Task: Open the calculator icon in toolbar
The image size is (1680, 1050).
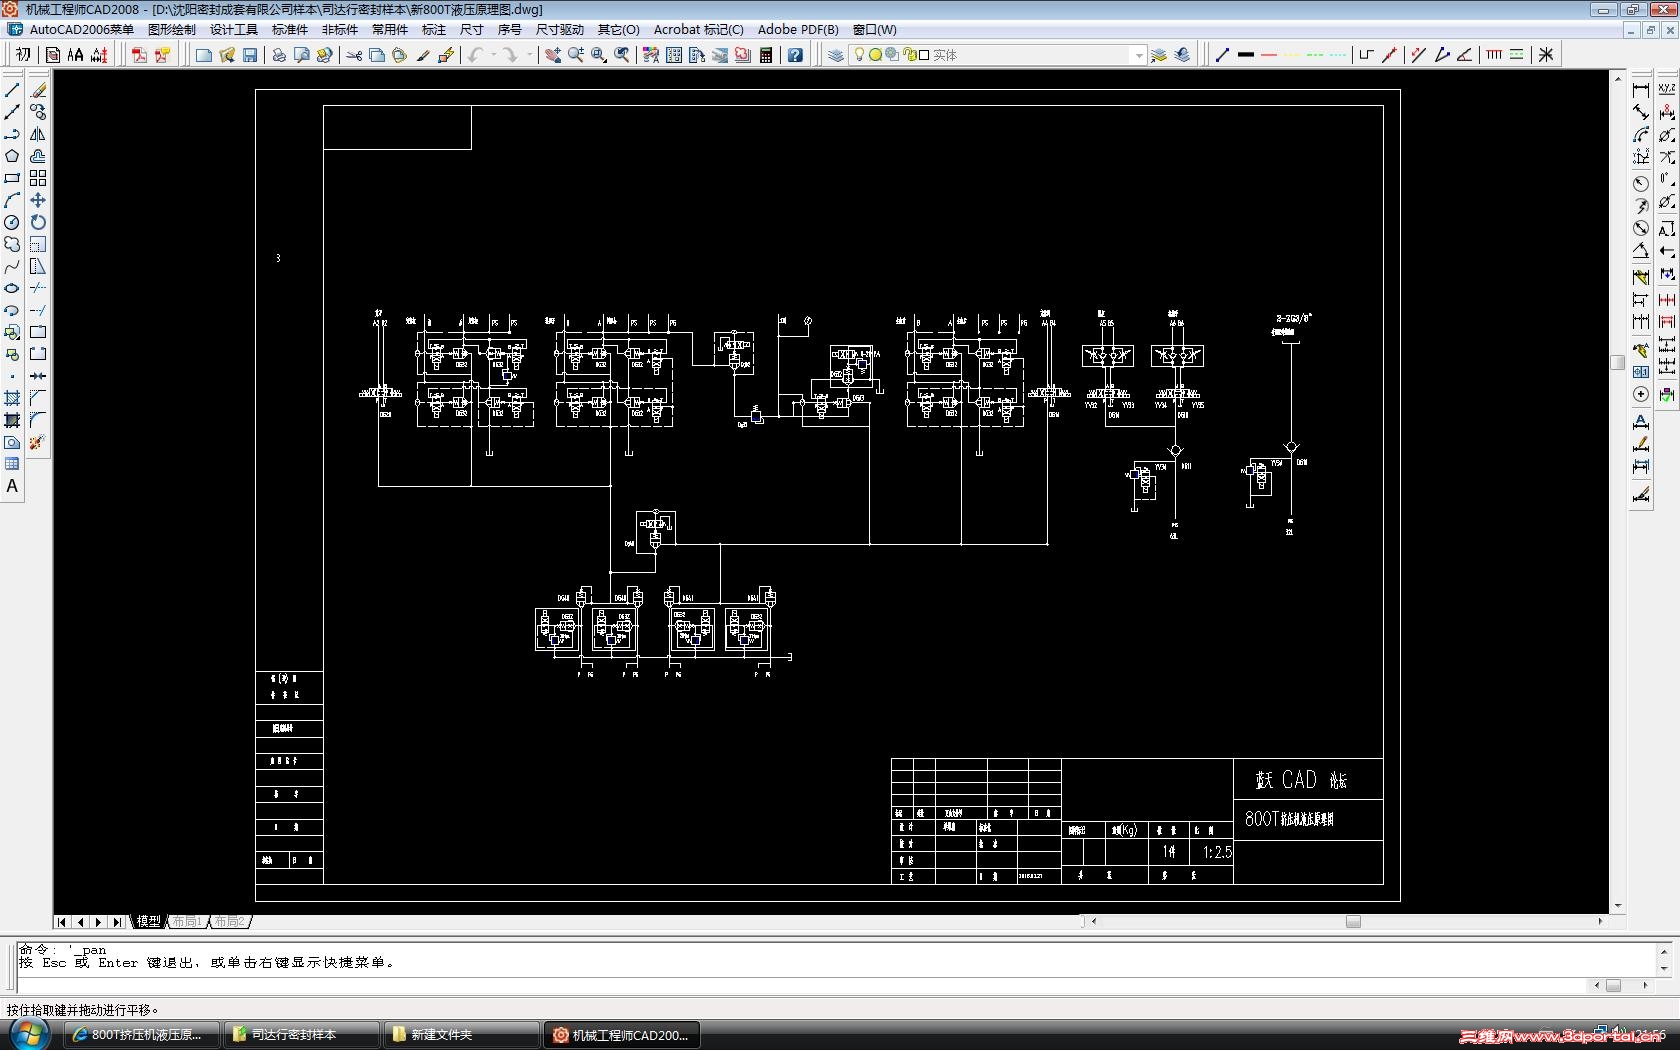Action: (766, 55)
